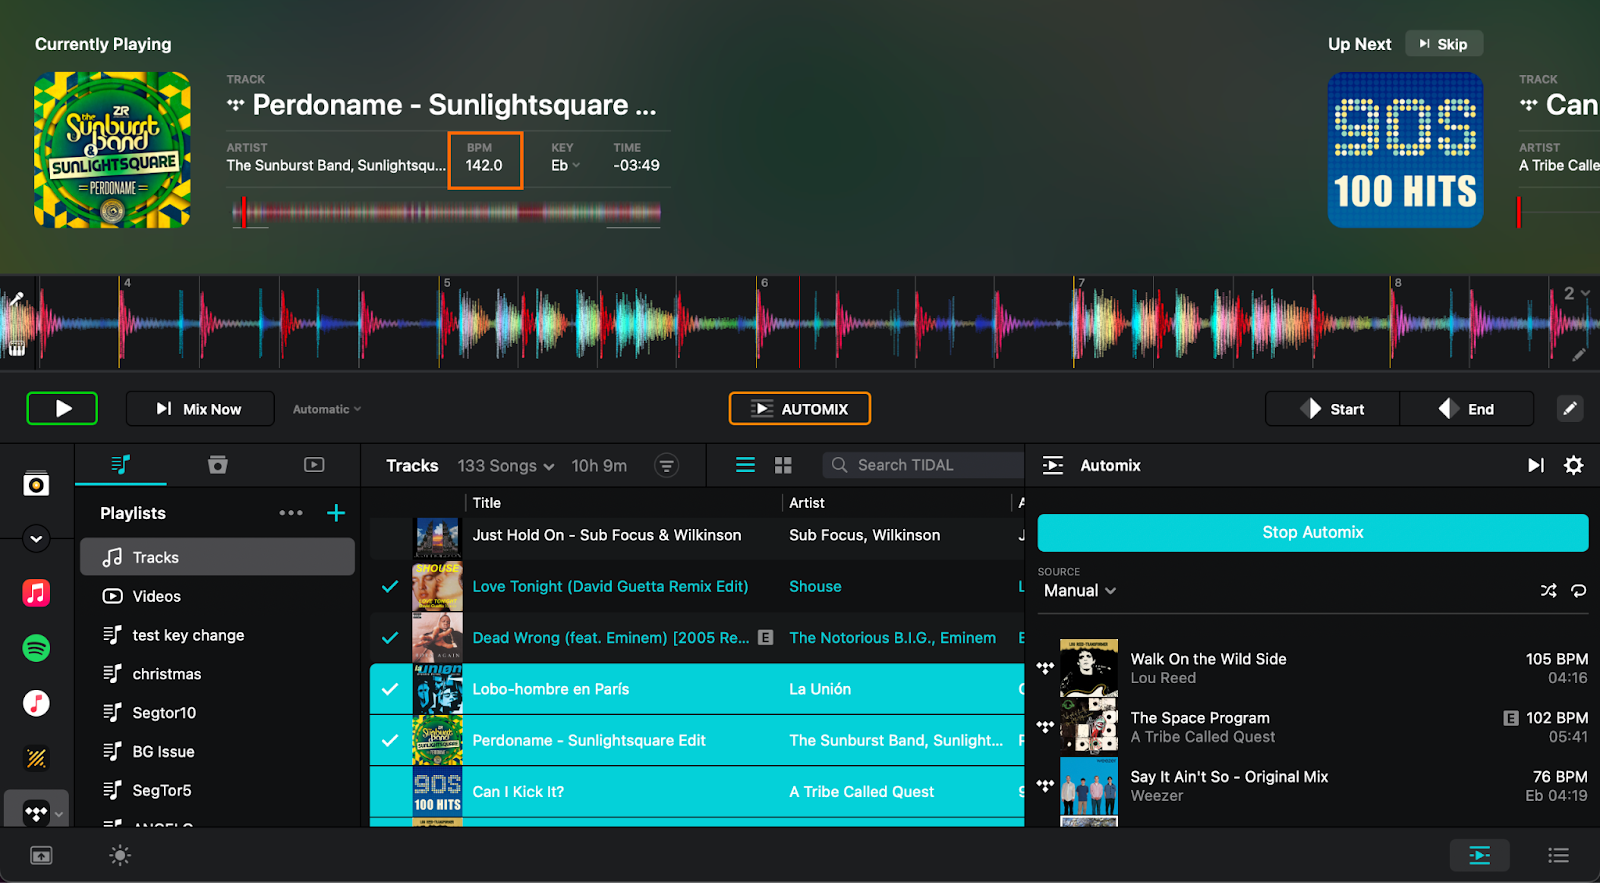The image size is (1600, 883).
Task: Toggle checkmark for Love Tonight track
Action: 390,587
